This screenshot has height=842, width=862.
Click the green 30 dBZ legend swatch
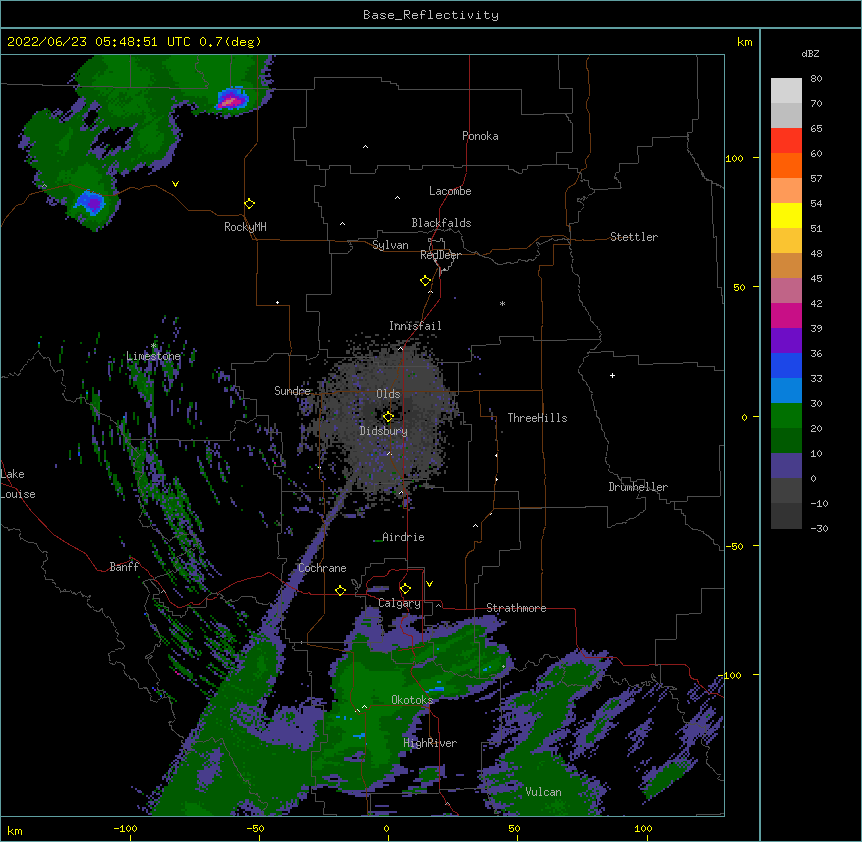(786, 416)
